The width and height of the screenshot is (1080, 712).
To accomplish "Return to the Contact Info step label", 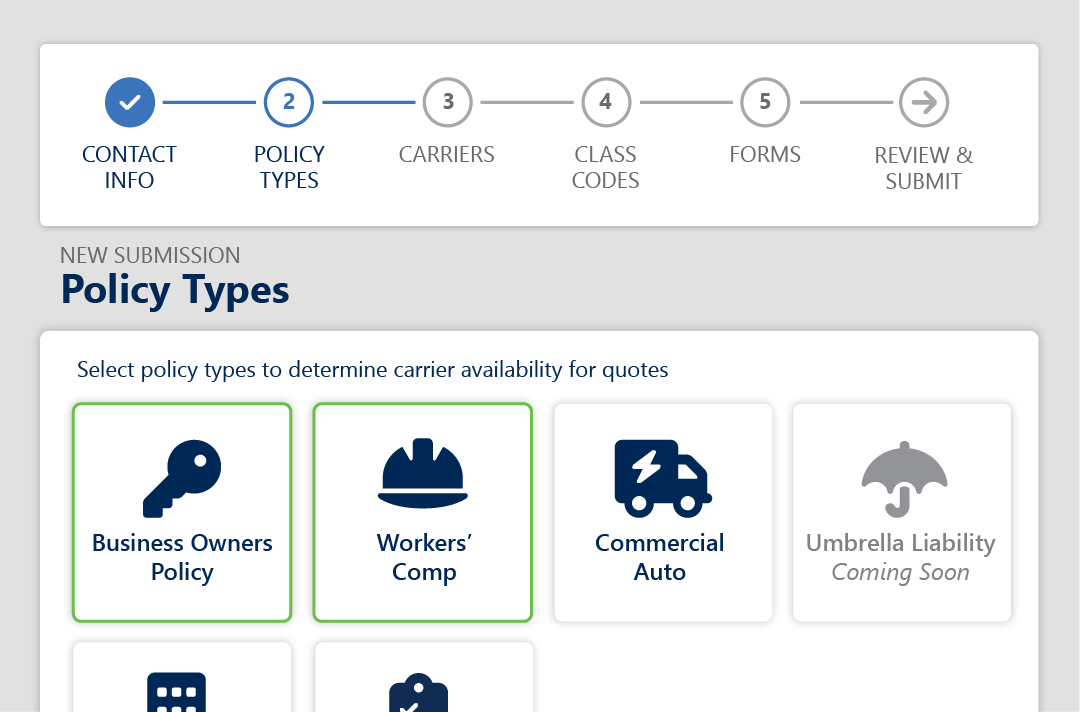I will (x=130, y=168).
